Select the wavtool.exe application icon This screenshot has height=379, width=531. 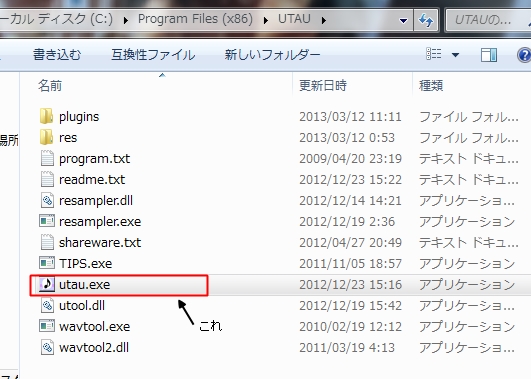(x=47, y=327)
